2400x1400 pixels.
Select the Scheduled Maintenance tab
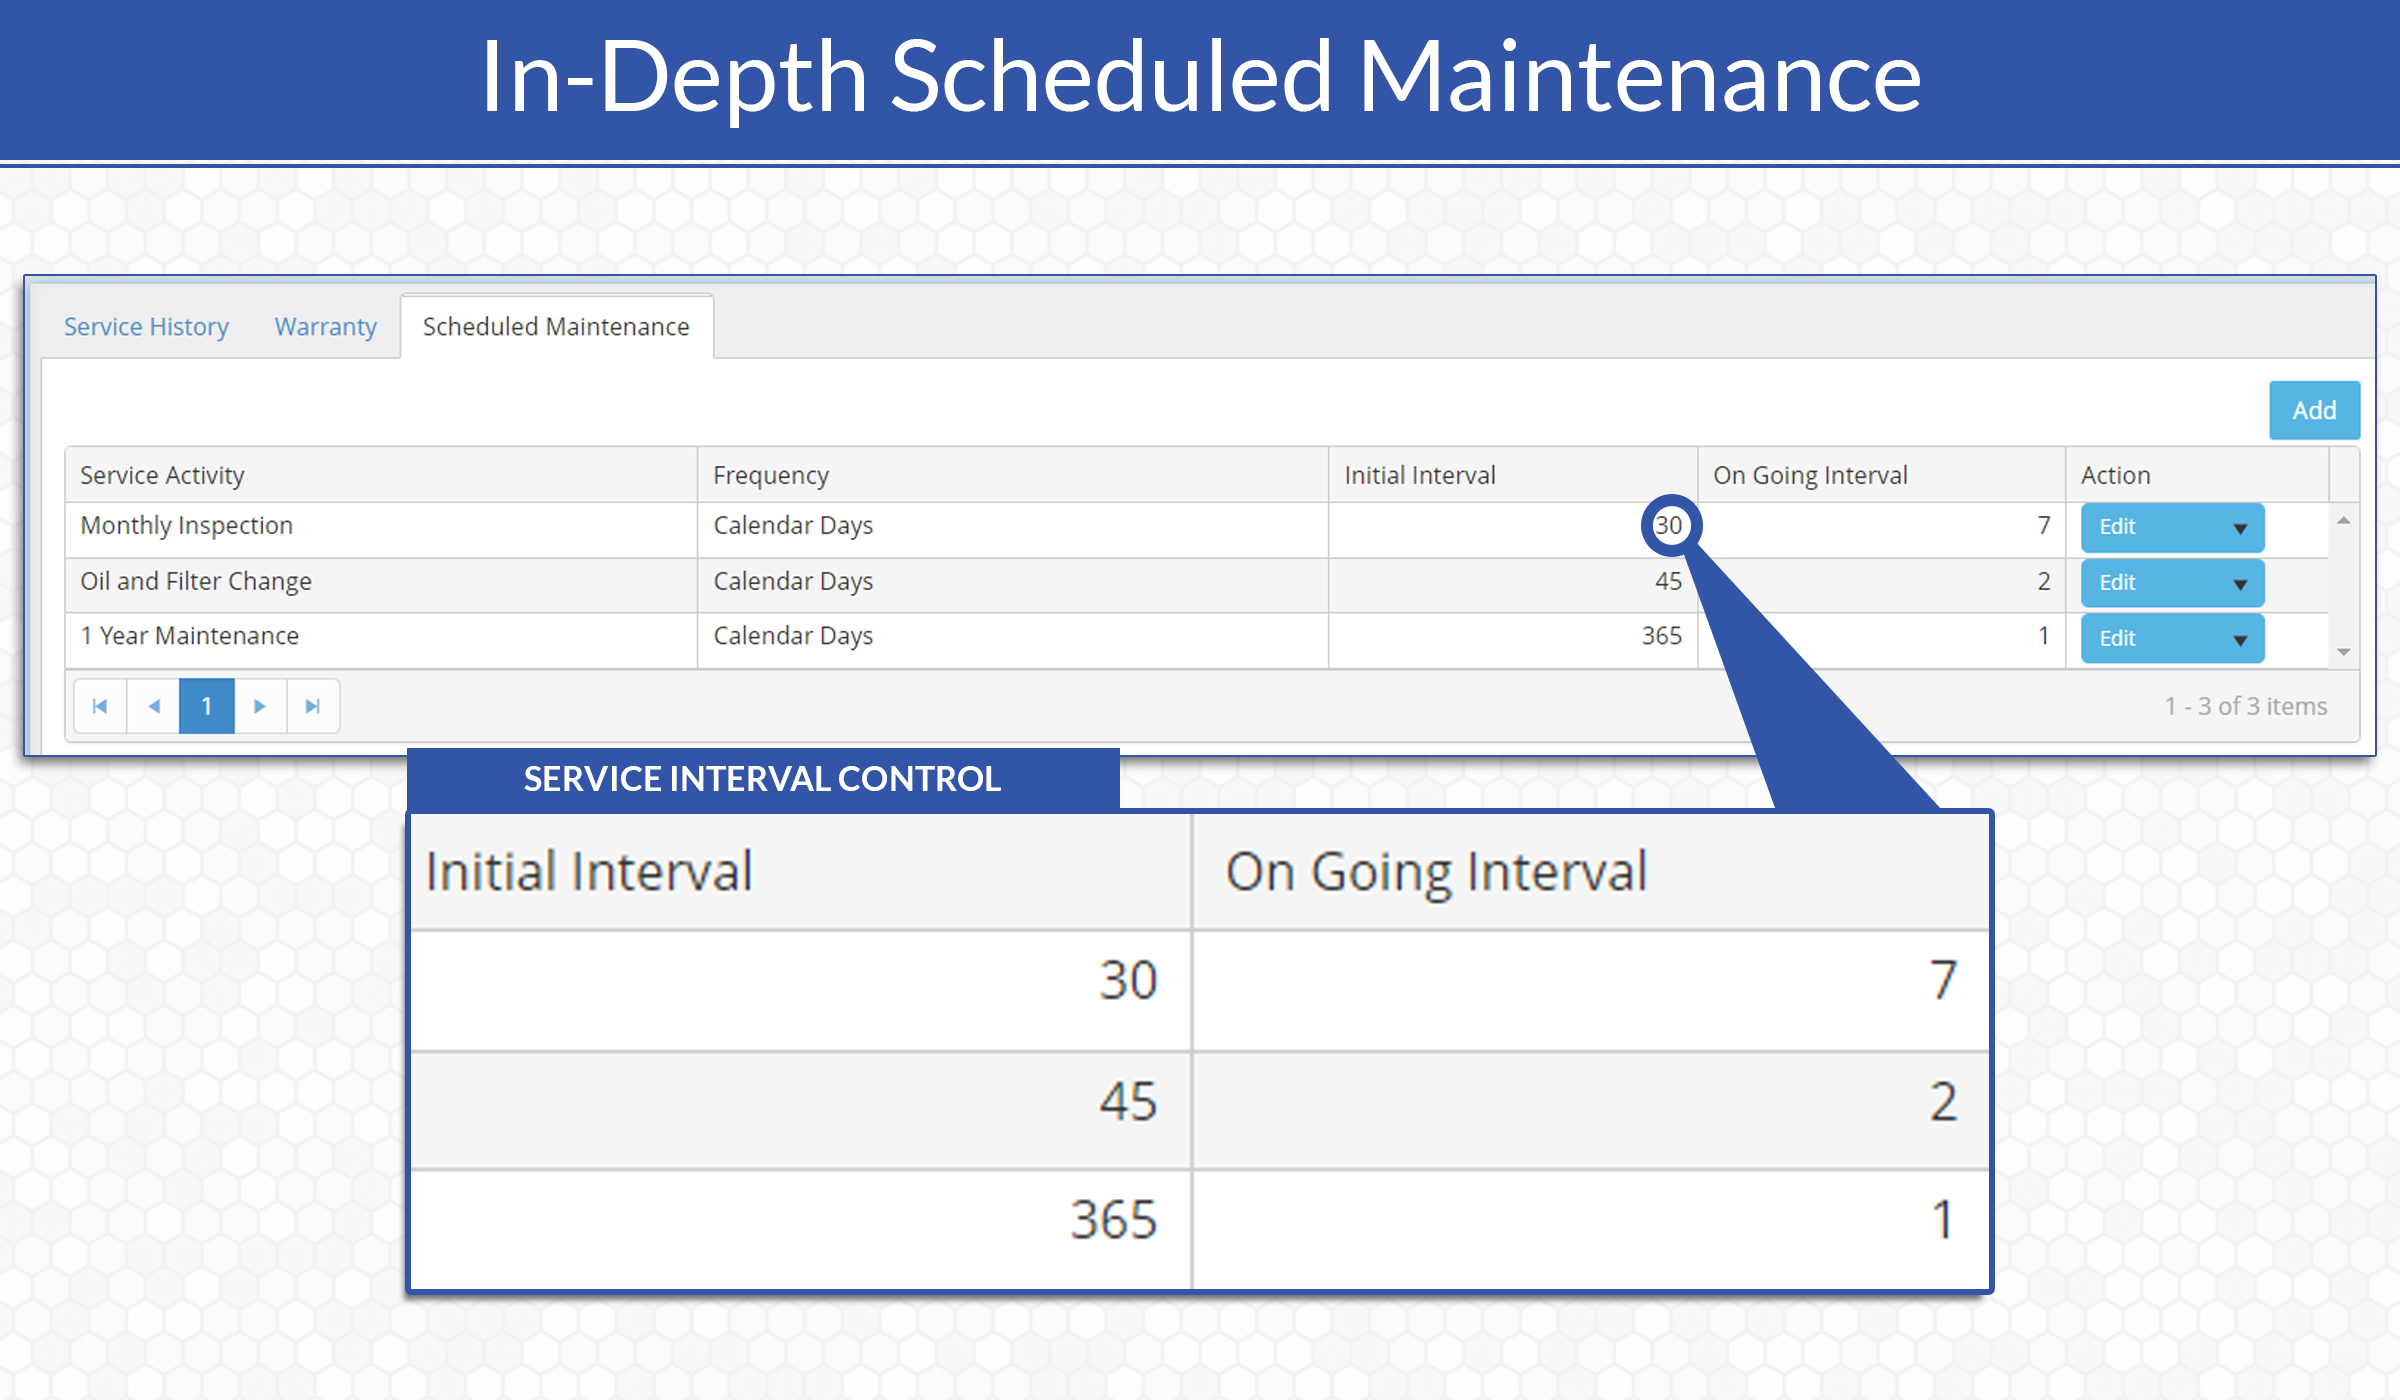click(556, 327)
